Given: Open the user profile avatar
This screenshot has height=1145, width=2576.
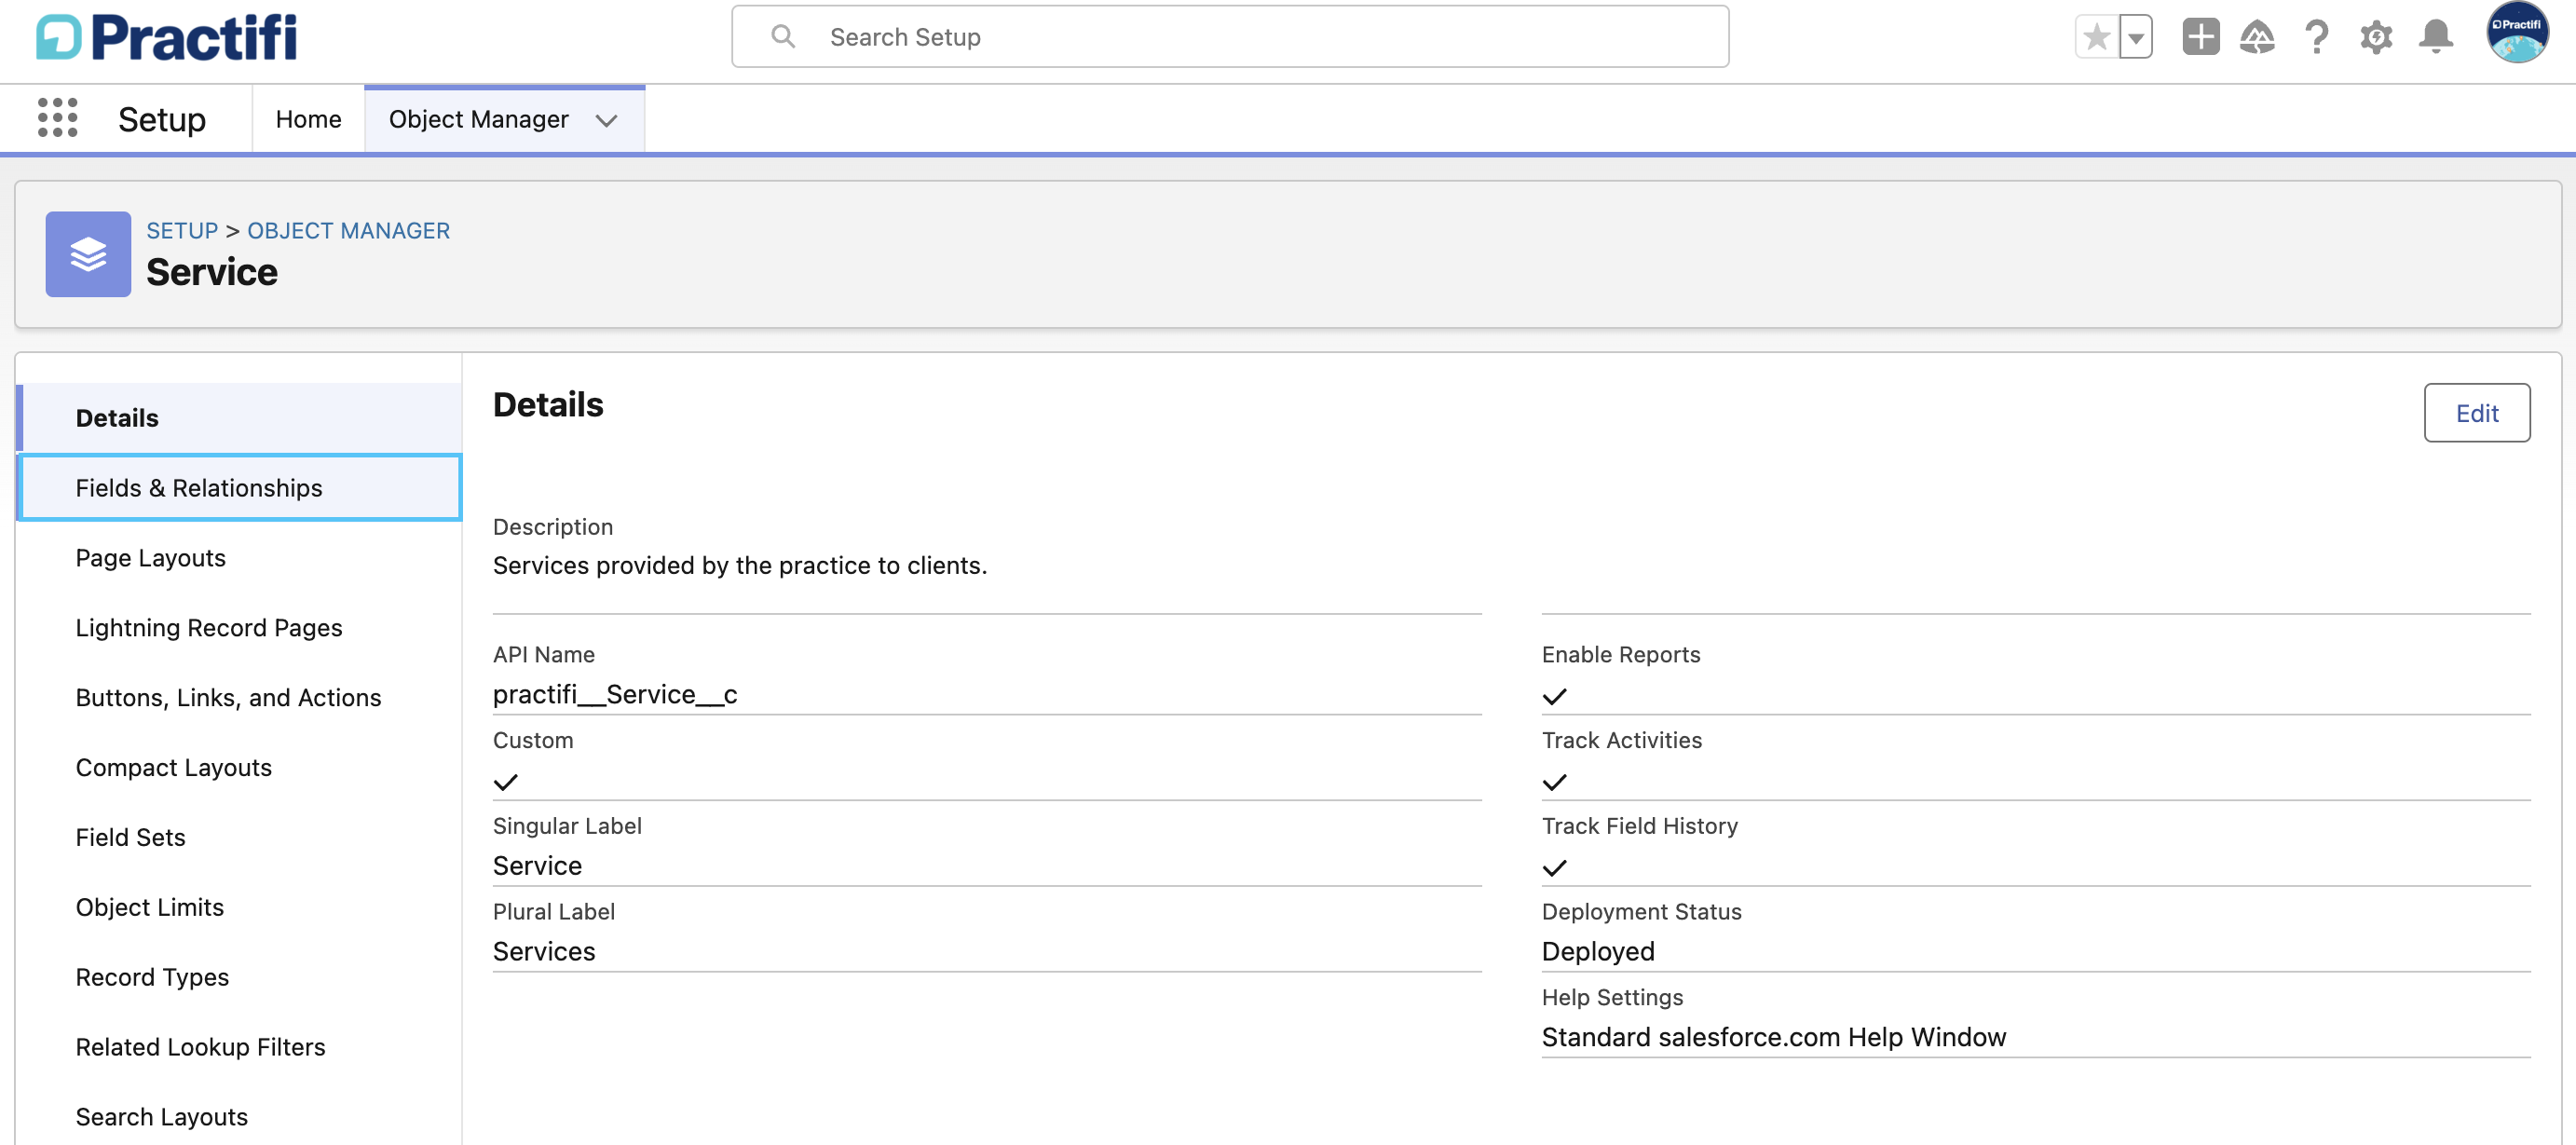Looking at the screenshot, I should pyautogui.click(x=2516, y=33).
